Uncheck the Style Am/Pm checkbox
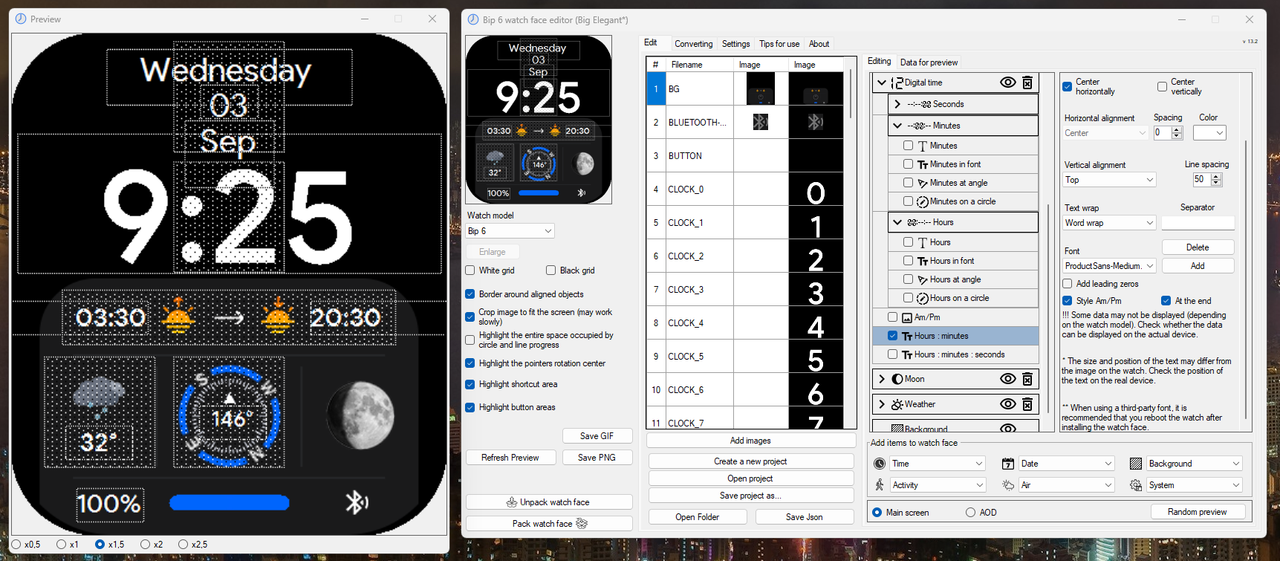 point(1068,300)
